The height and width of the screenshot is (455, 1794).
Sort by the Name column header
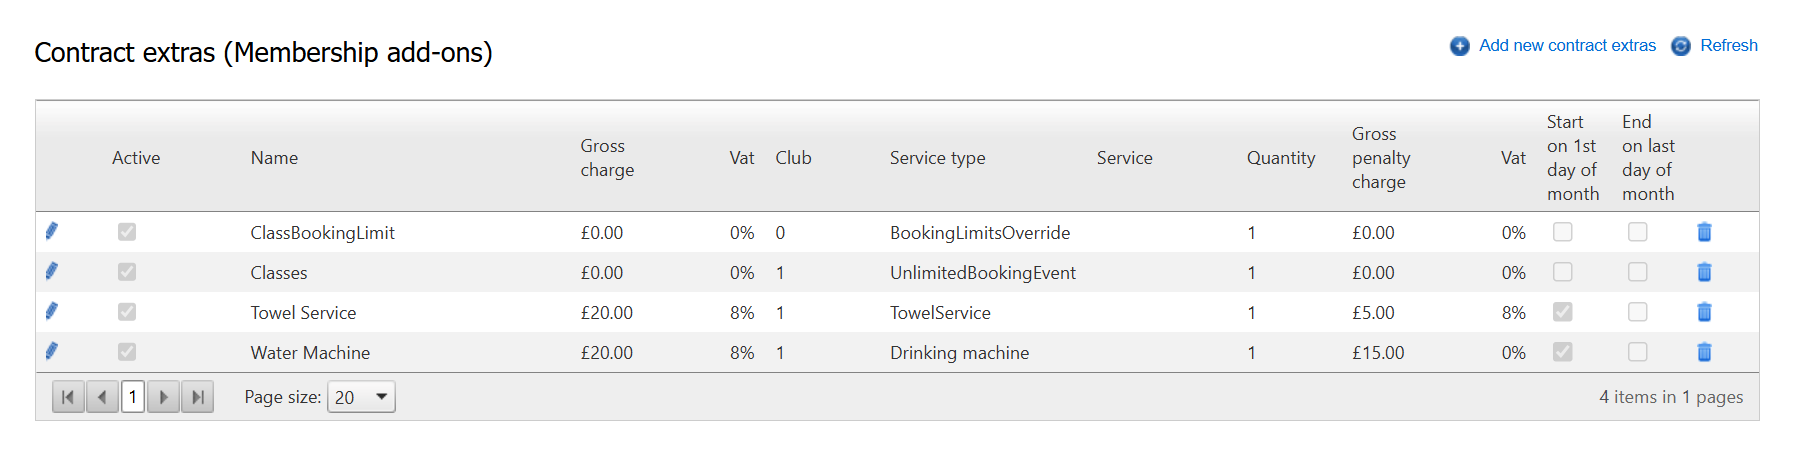pyautogui.click(x=274, y=158)
